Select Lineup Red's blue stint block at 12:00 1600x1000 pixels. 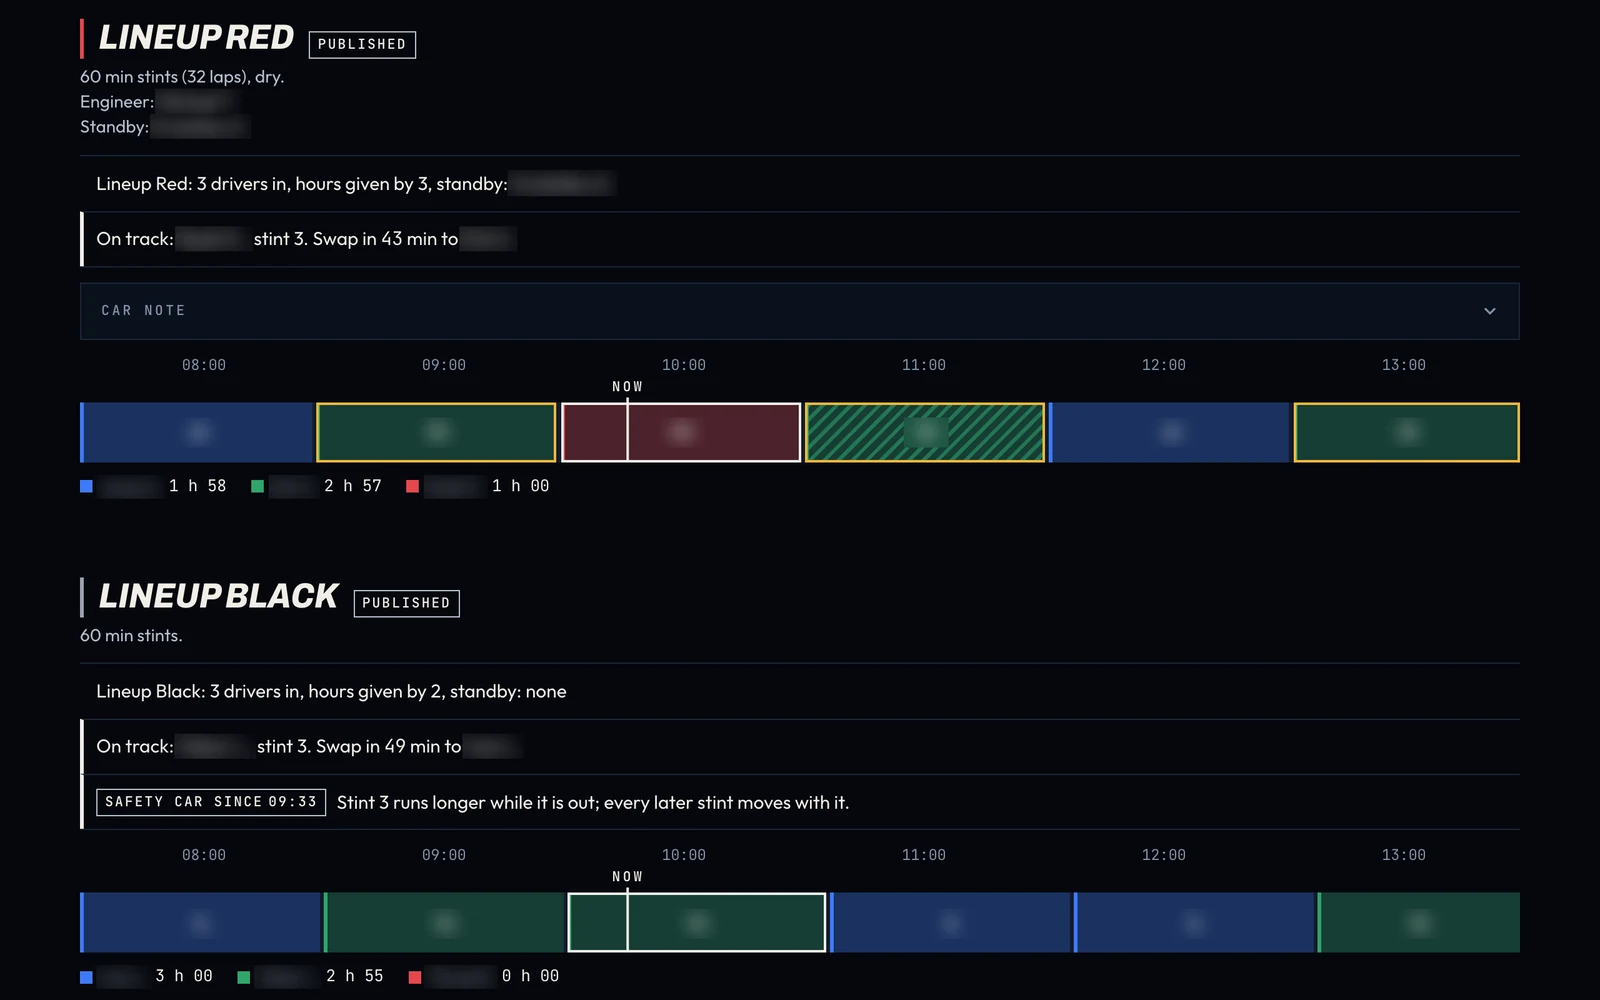click(1169, 432)
